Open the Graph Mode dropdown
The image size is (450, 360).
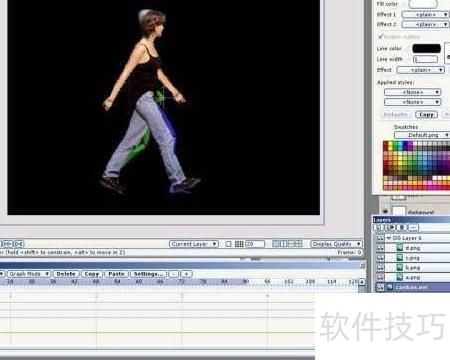(x=28, y=274)
